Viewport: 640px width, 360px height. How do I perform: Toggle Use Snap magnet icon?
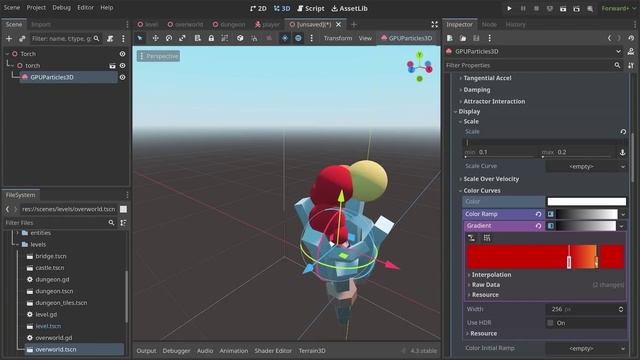[254, 38]
